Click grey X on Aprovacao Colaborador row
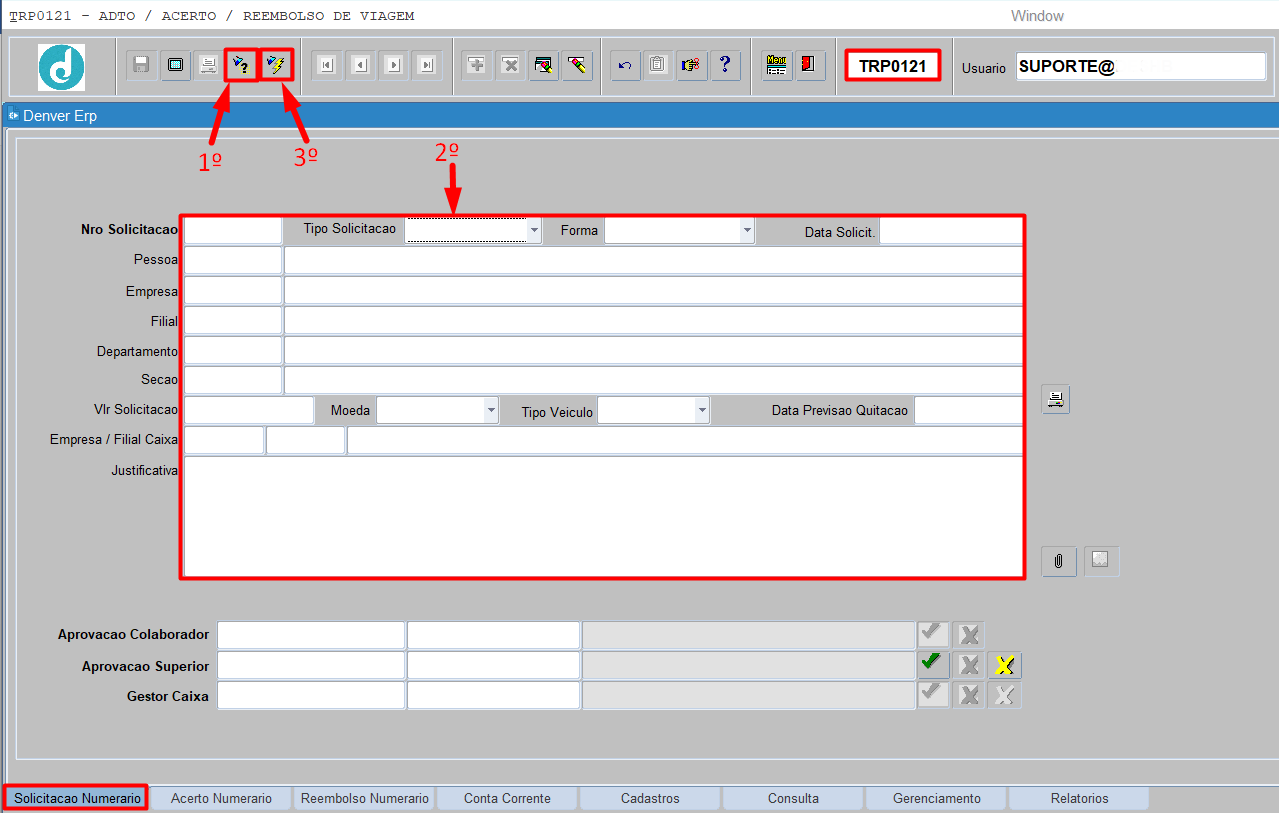This screenshot has height=813, width=1279. pyautogui.click(x=968, y=635)
